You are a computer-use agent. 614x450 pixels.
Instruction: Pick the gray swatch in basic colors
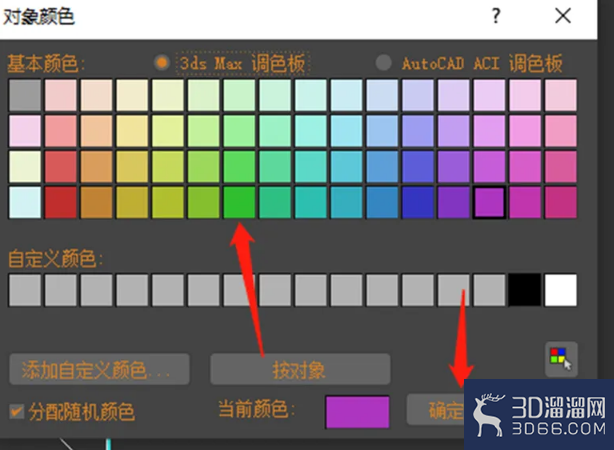25,95
